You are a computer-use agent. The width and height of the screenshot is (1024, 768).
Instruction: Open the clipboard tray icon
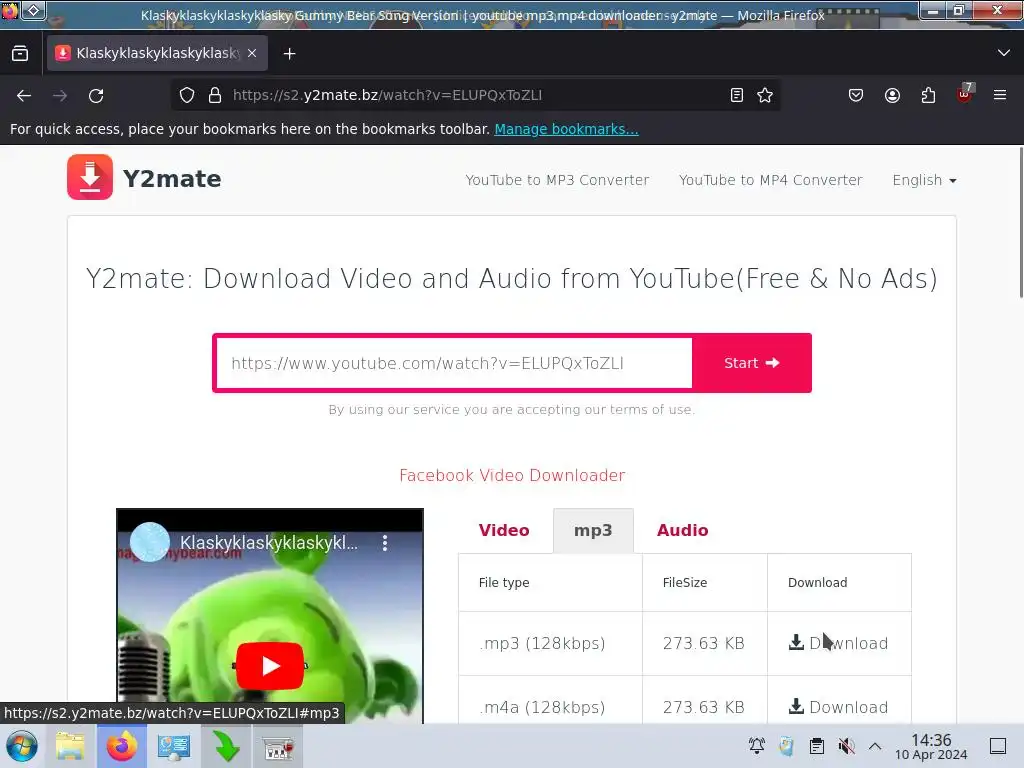point(816,746)
